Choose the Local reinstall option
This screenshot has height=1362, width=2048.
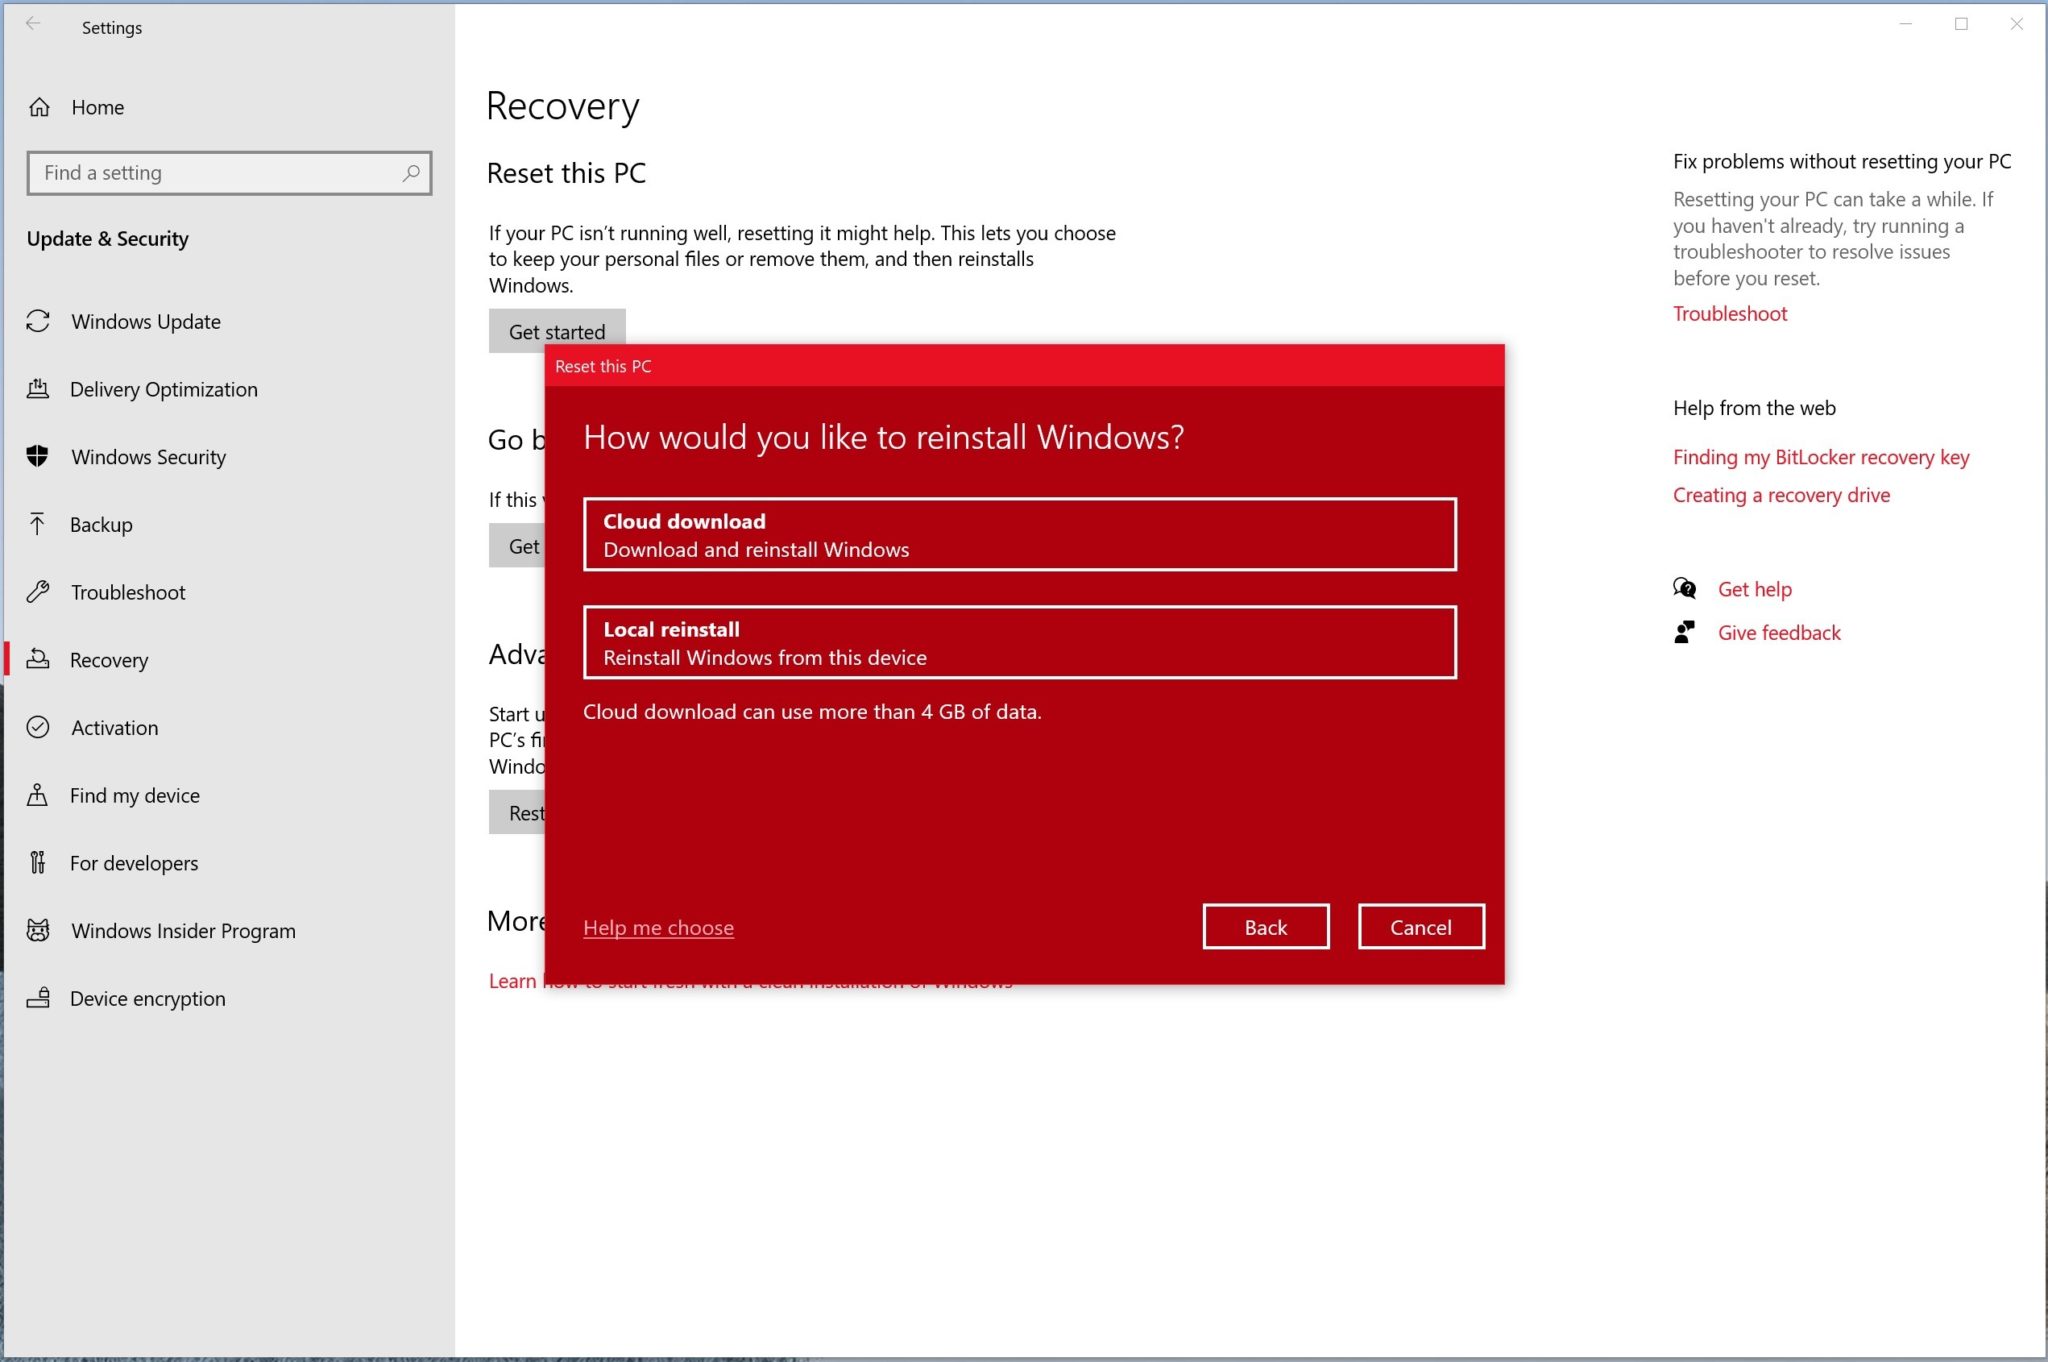tap(1020, 642)
